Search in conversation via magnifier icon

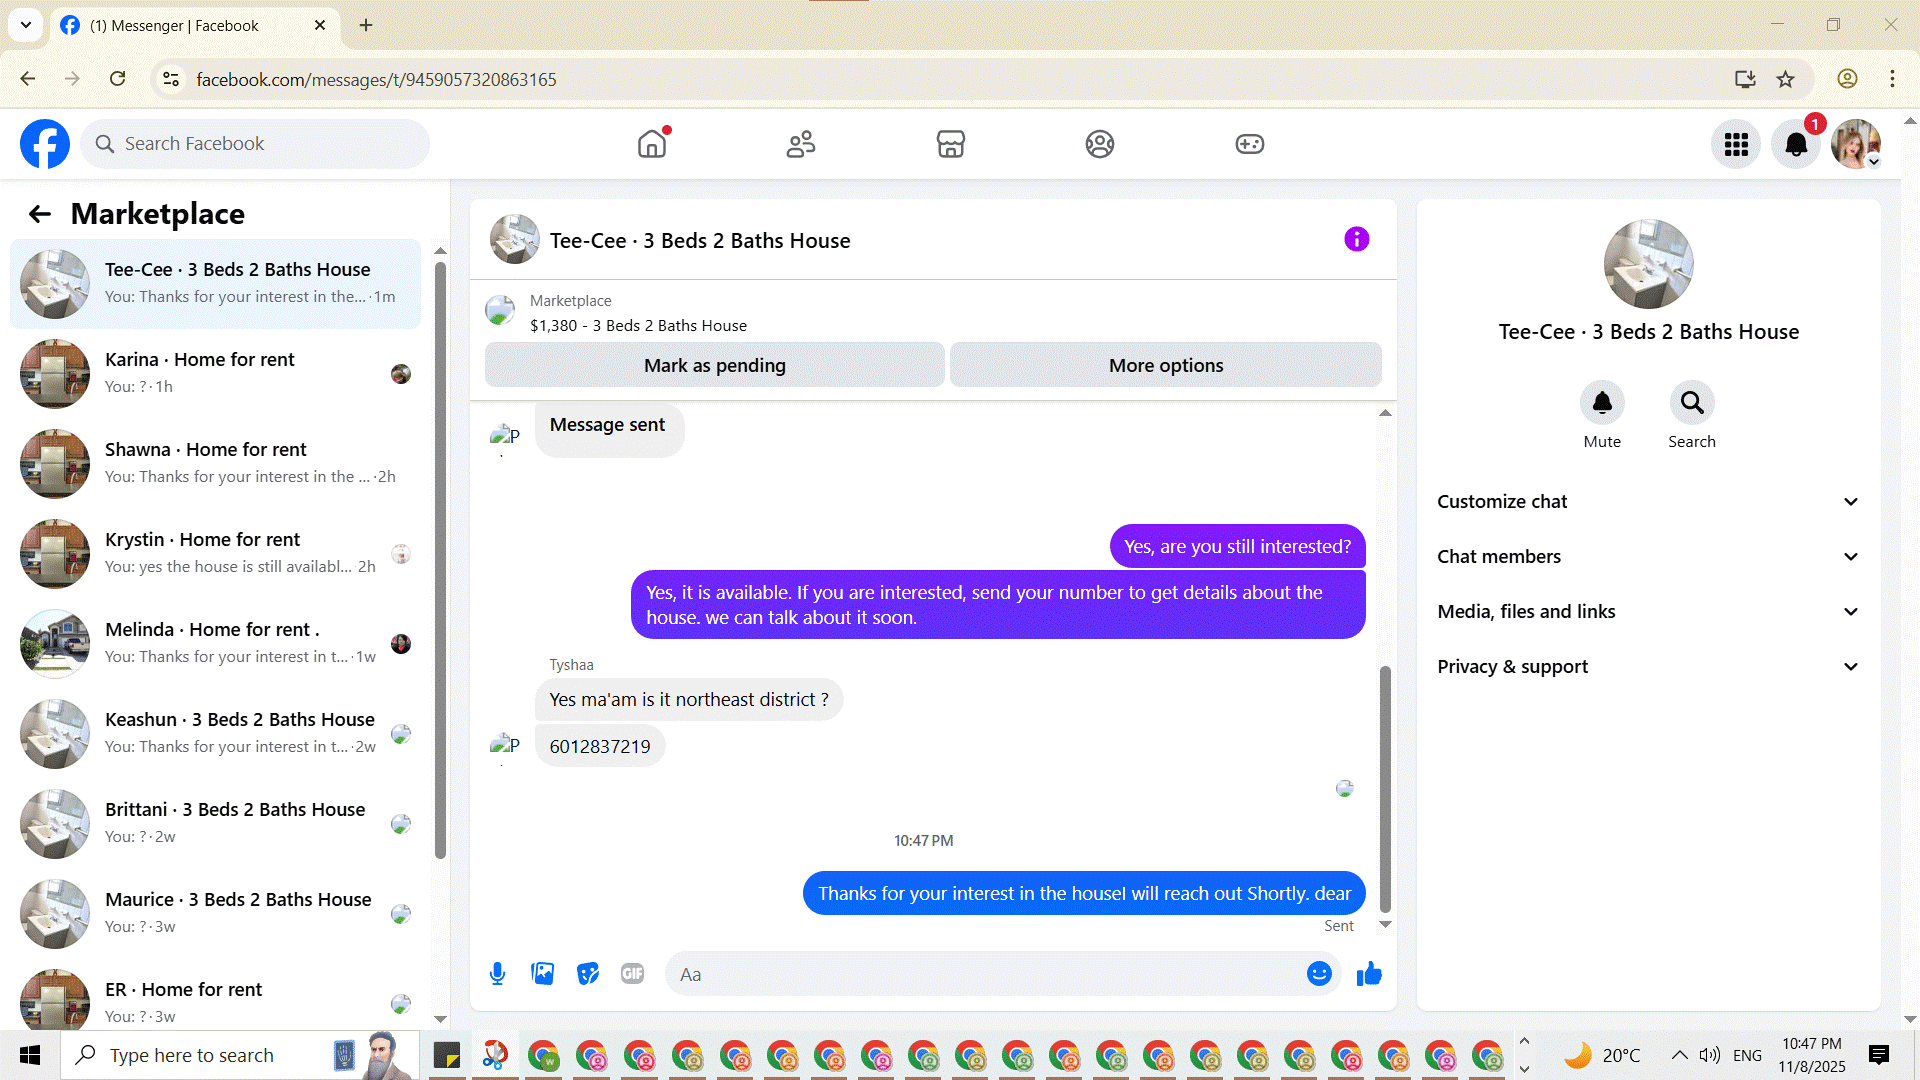[x=1692, y=403]
